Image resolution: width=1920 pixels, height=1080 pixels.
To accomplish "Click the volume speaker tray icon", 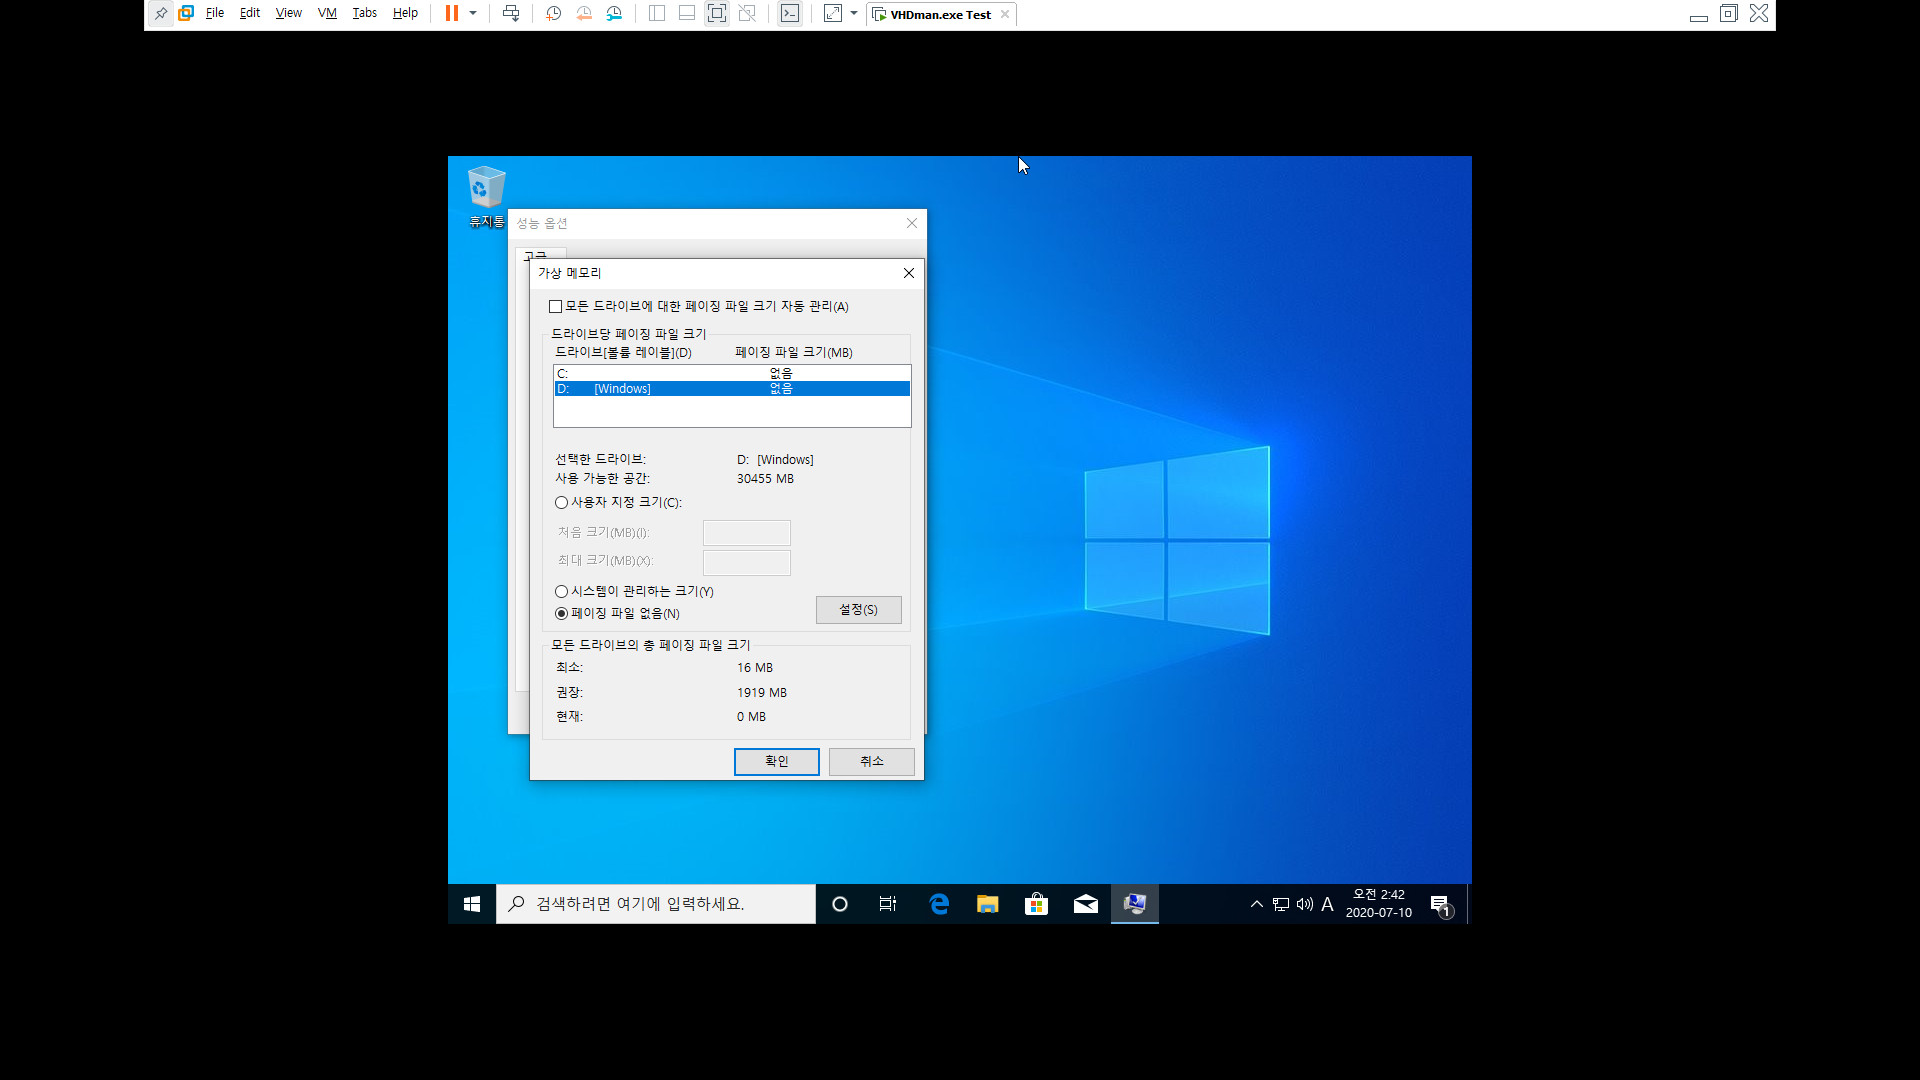I will click(x=1305, y=904).
